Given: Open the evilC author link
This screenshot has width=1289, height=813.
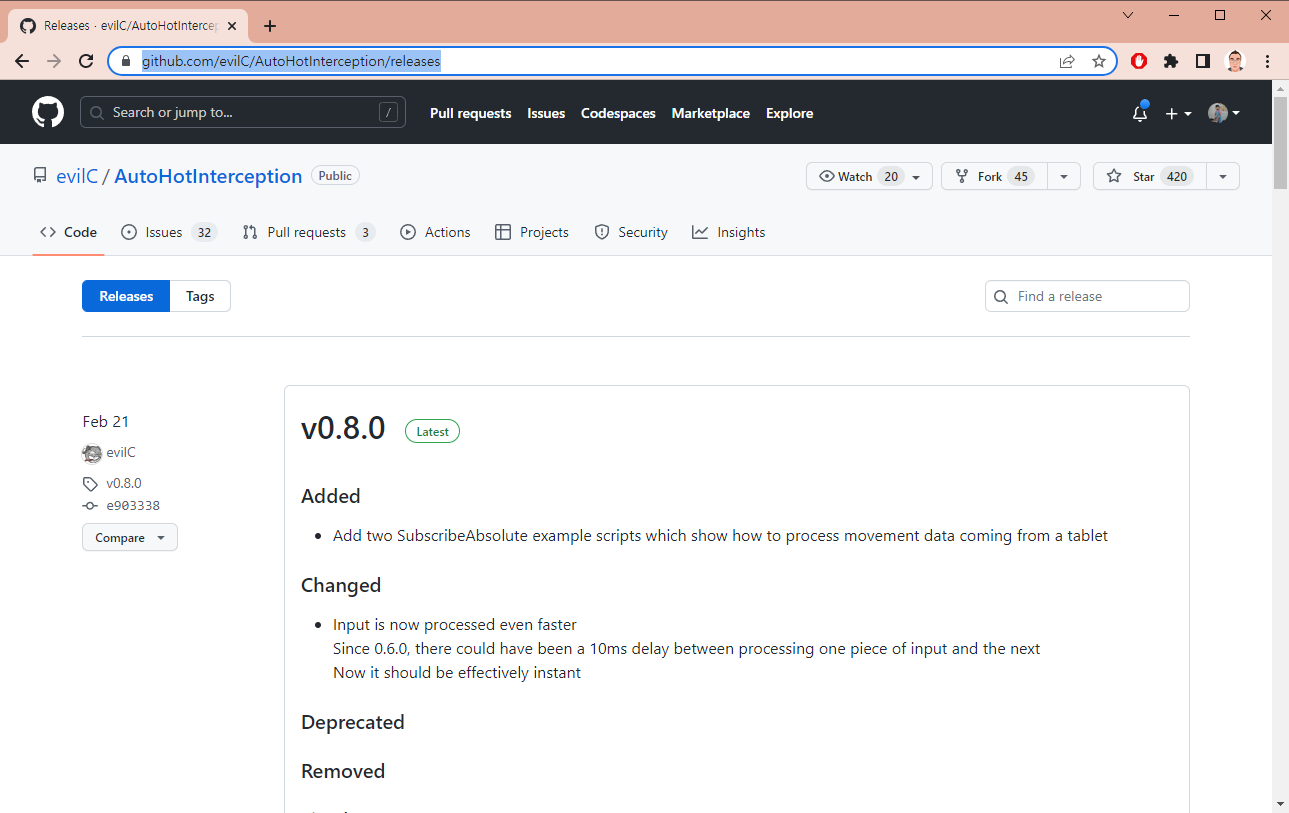Looking at the screenshot, I should tap(121, 453).
